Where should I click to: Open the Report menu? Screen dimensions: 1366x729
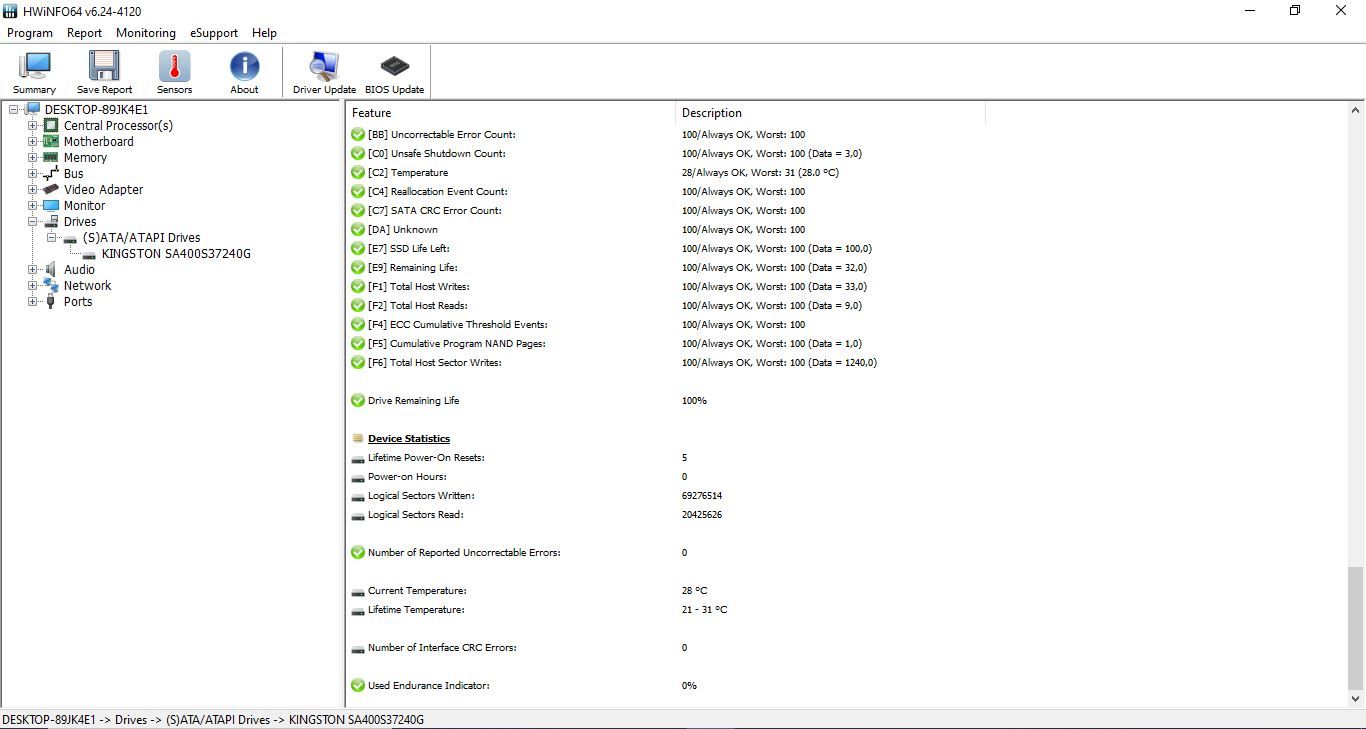(x=84, y=33)
